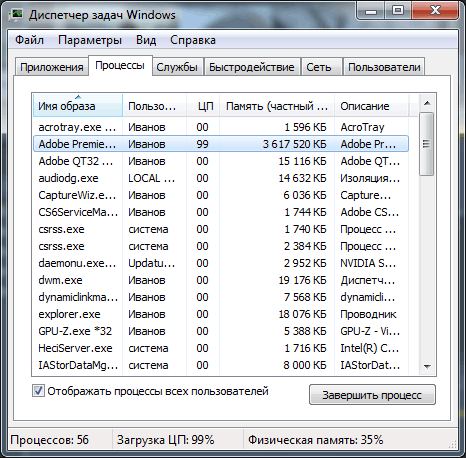This screenshot has height=458, width=466.
Task: Sort by ЦП column header
Action: click(x=203, y=106)
